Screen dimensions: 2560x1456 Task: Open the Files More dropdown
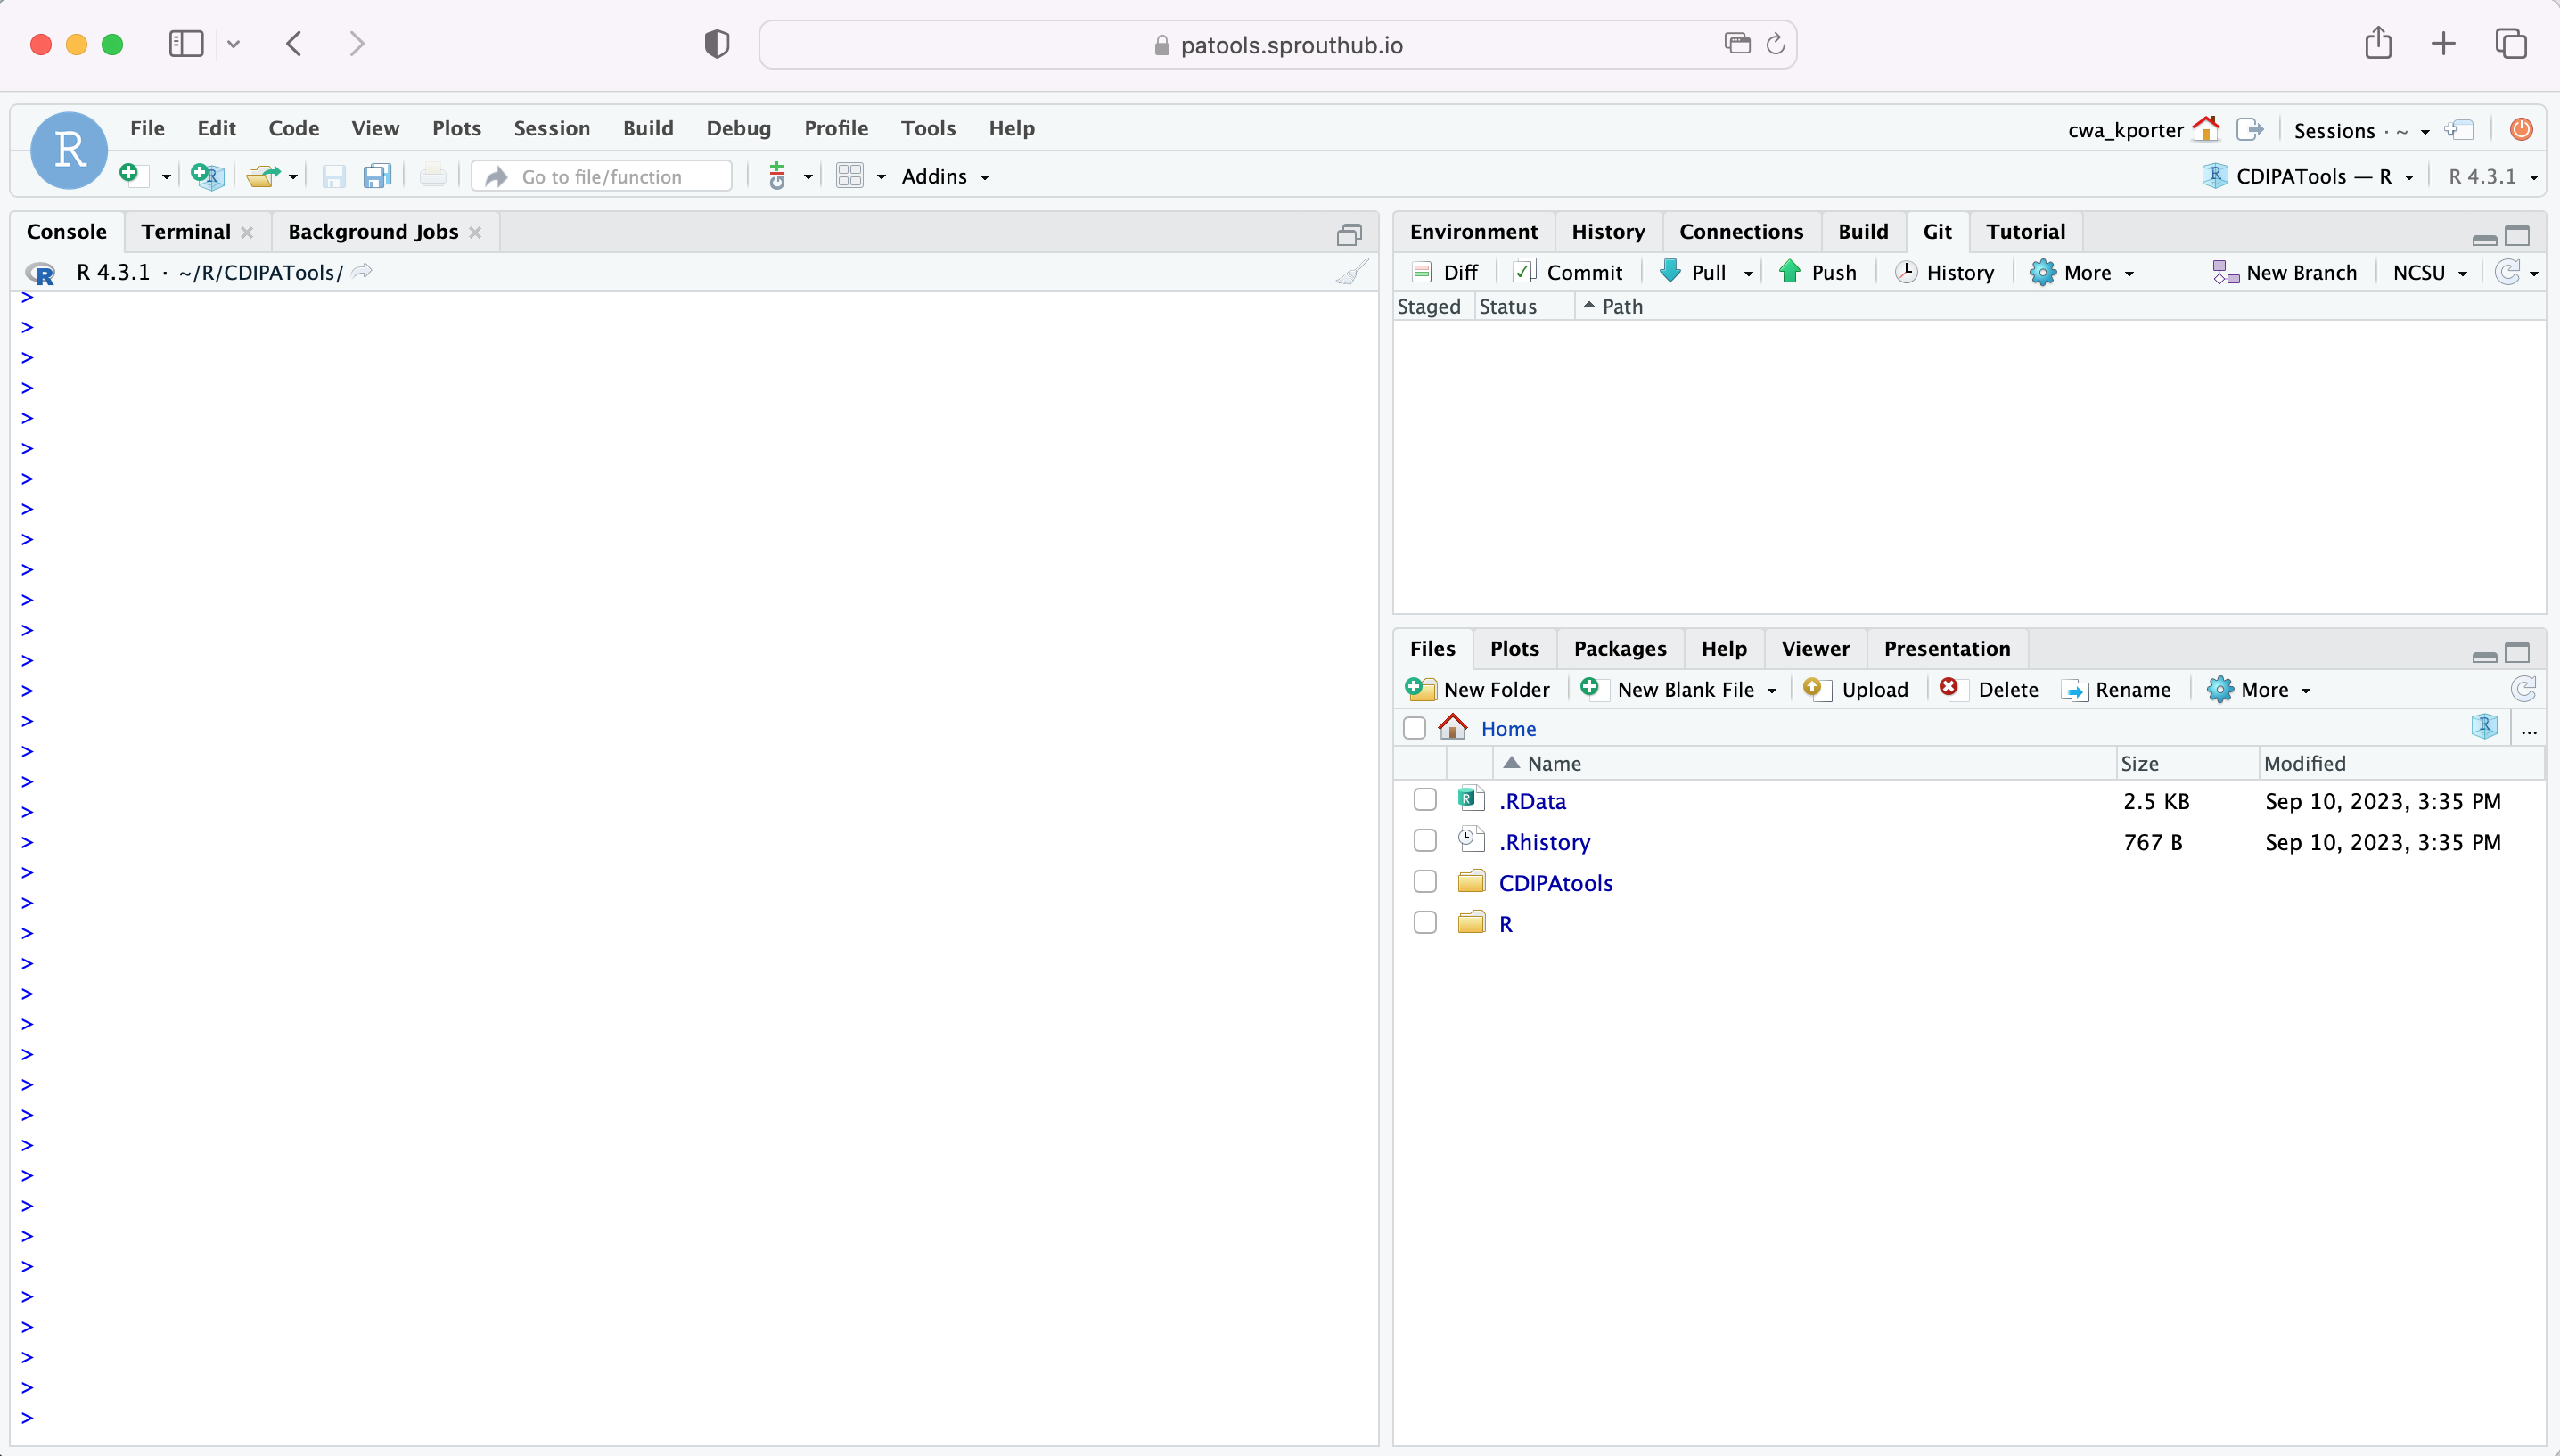pos(2259,689)
